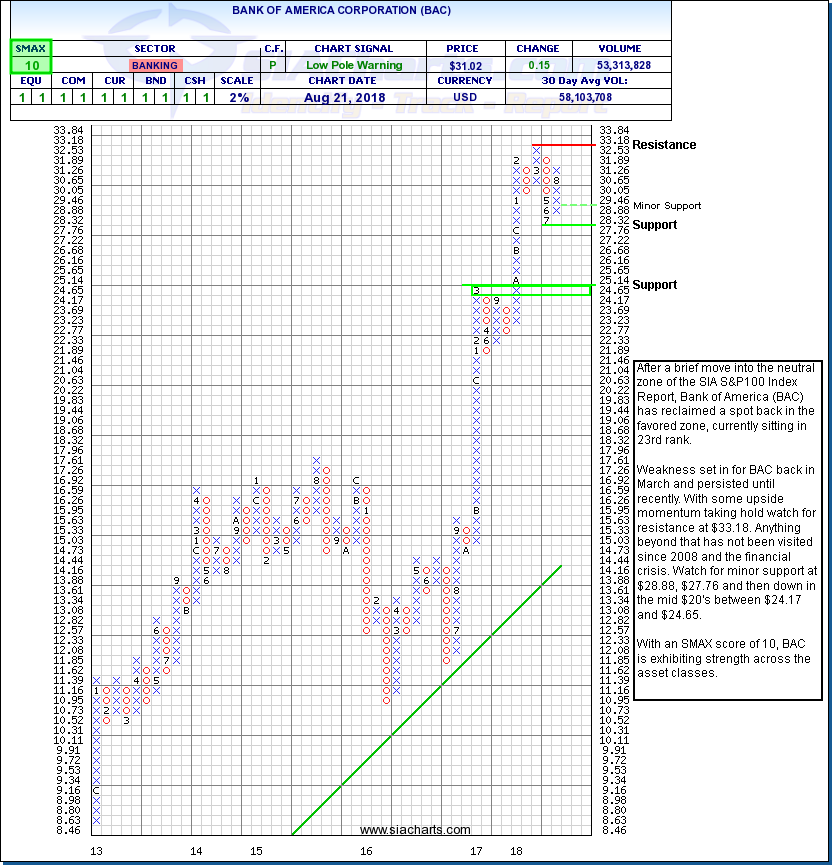Viewport: 832px width, 865px height.
Task: Click the year 16 label on the x-axis
Action: point(366,851)
